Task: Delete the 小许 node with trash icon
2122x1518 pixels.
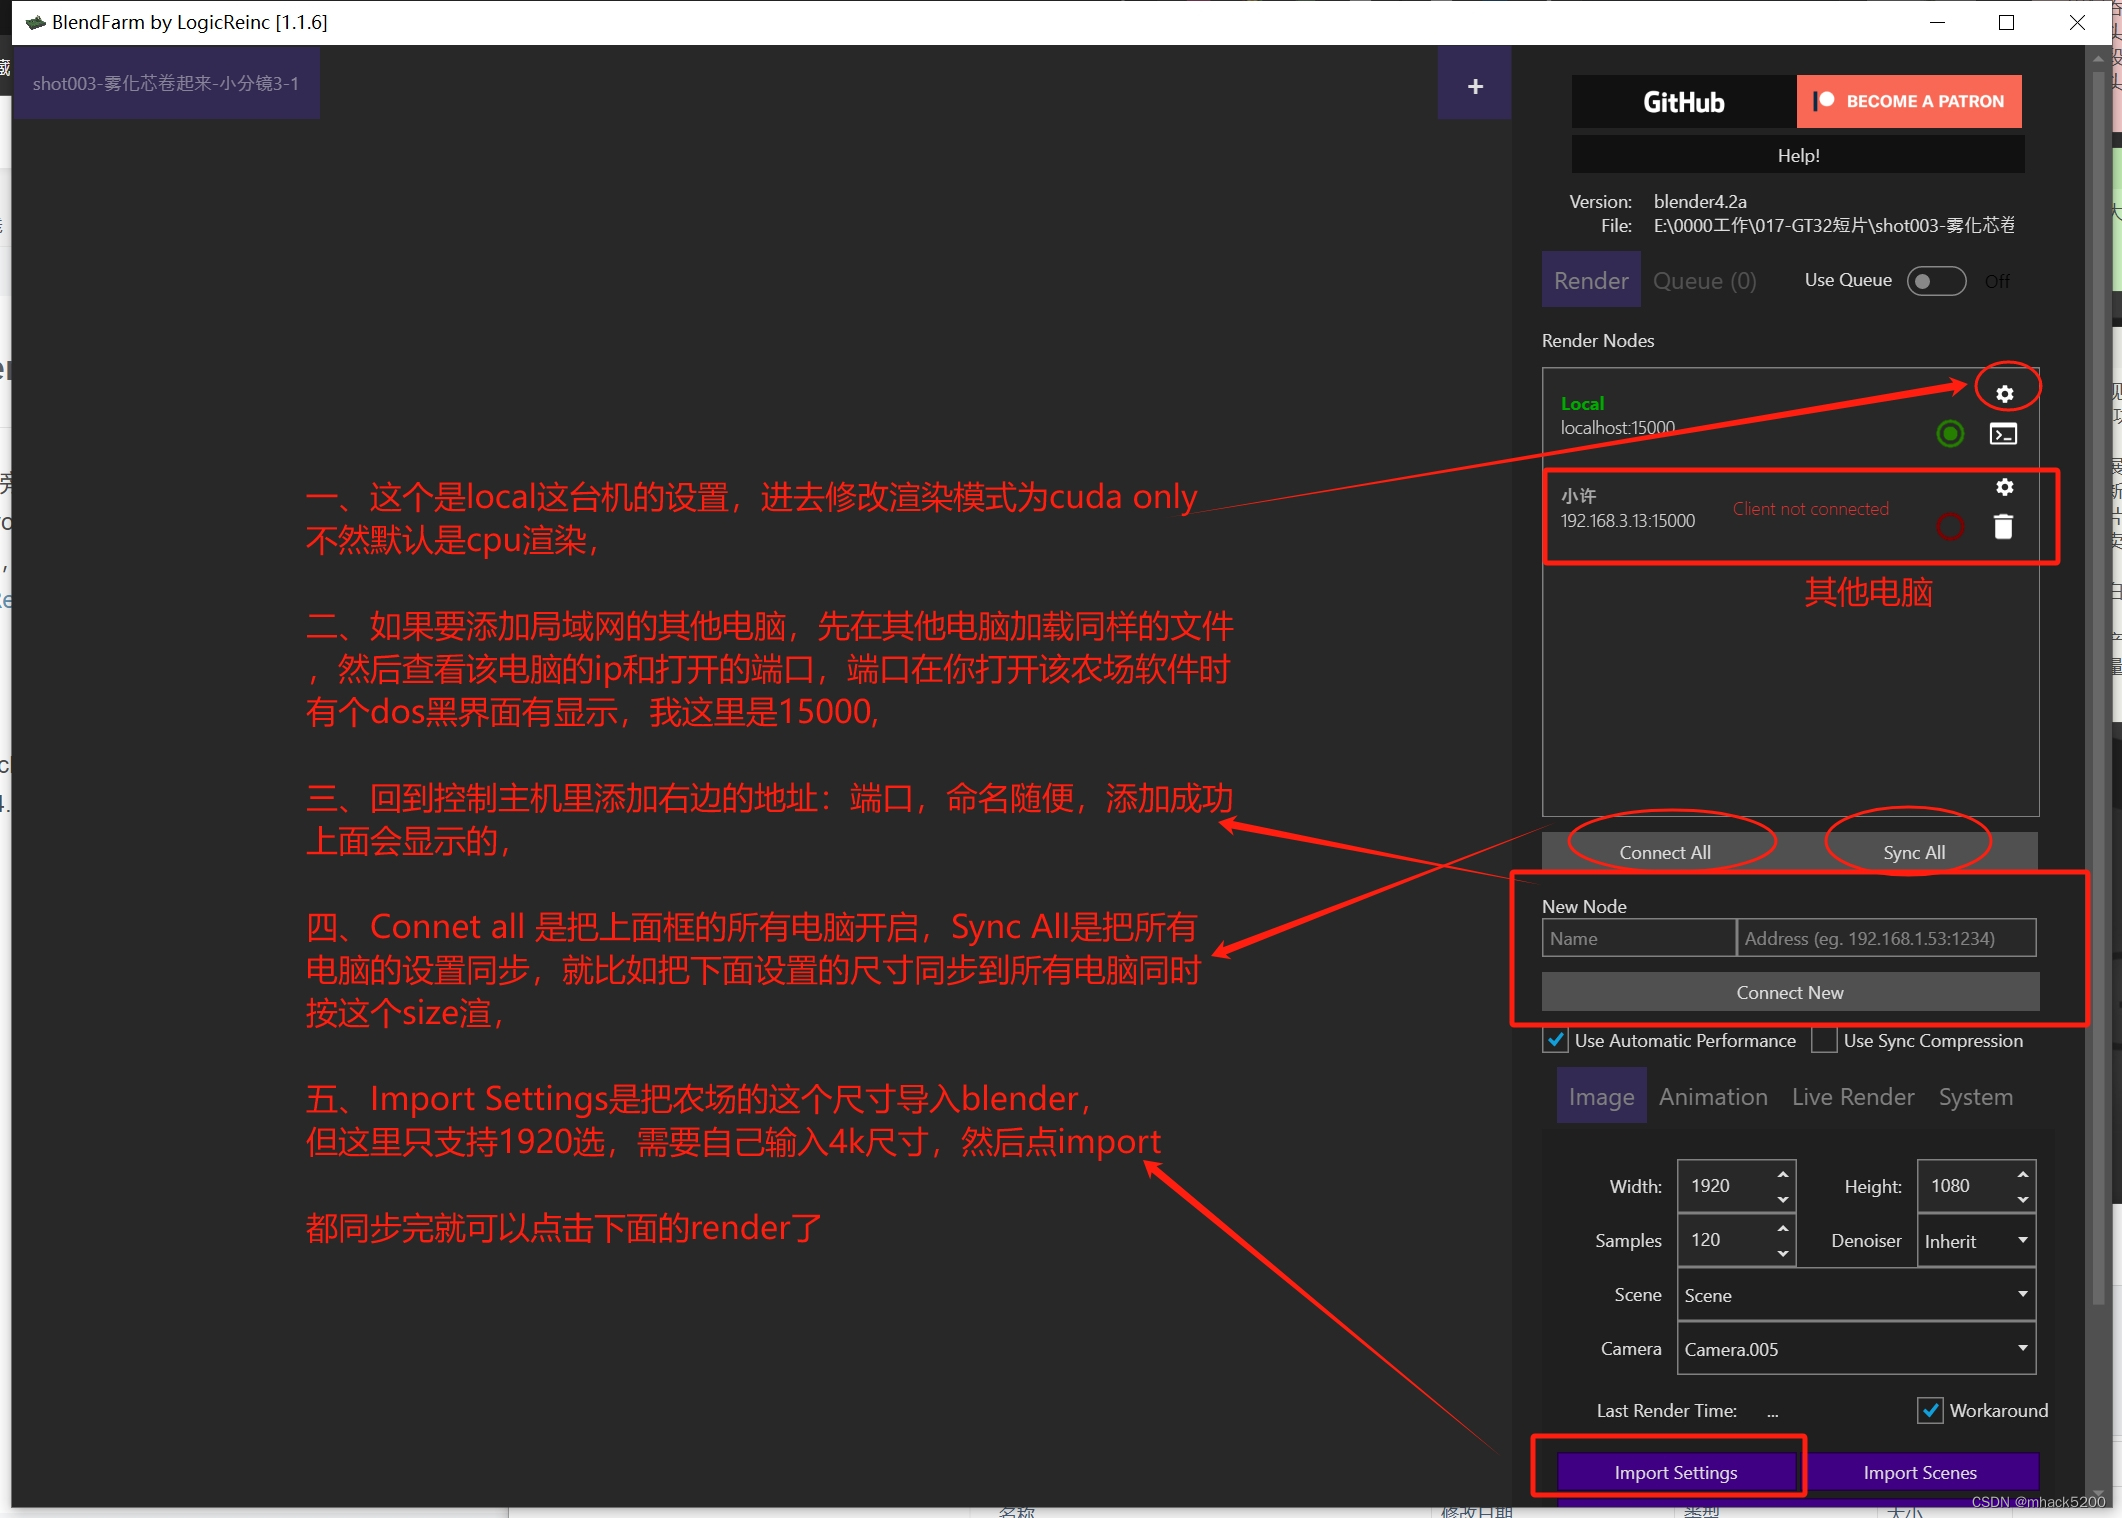Action: click(x=2003, y=527)
